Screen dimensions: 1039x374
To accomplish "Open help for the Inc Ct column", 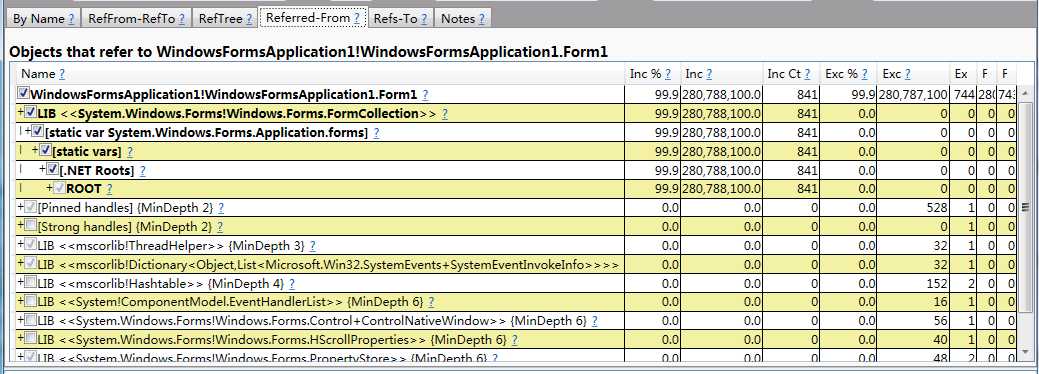I will click(x=807, y=74).
